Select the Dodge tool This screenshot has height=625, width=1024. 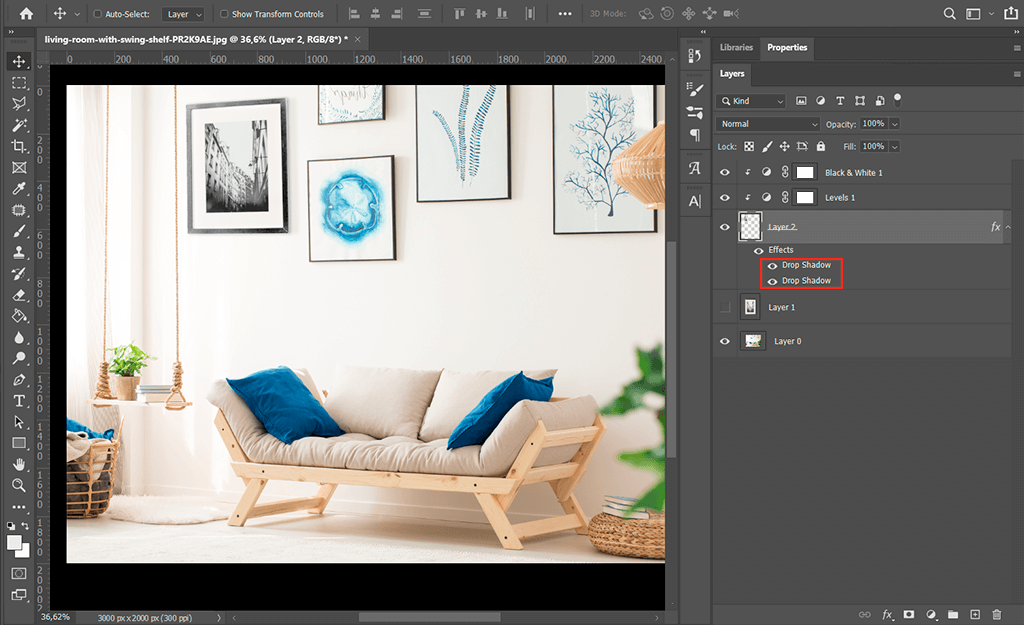19,358
